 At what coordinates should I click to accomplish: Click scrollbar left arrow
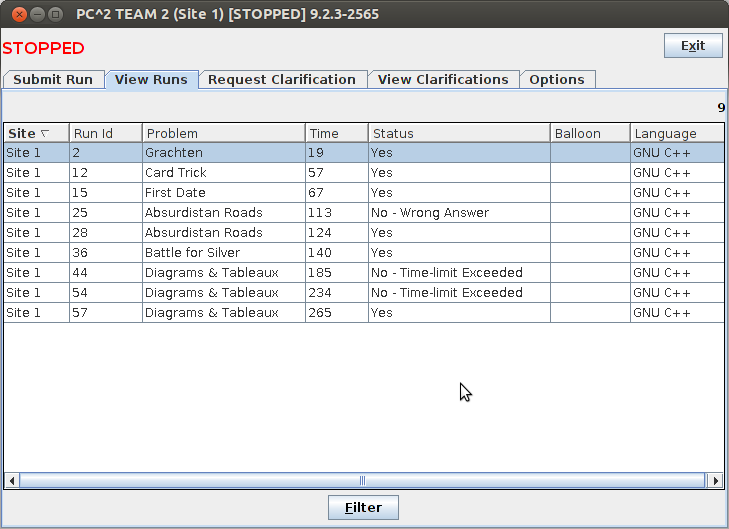(x=12, y=481)
